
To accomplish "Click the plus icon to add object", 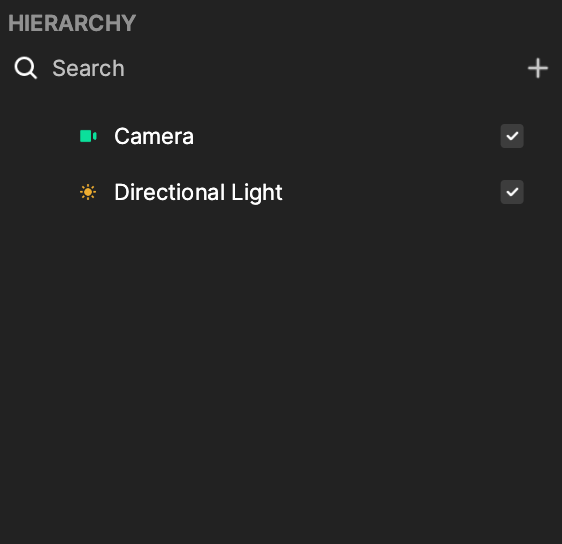I will coord(538,68).
